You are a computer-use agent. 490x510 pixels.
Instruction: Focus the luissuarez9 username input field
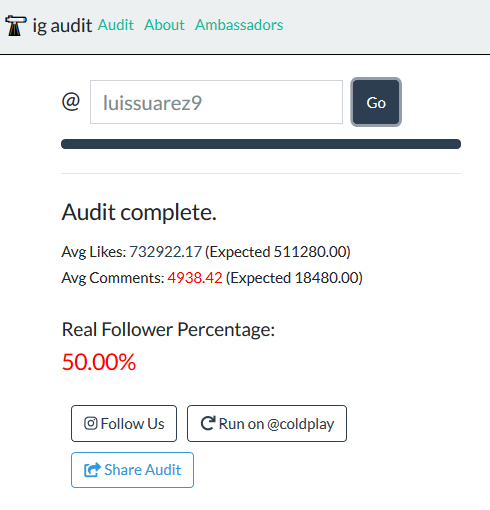pos(216,102)
